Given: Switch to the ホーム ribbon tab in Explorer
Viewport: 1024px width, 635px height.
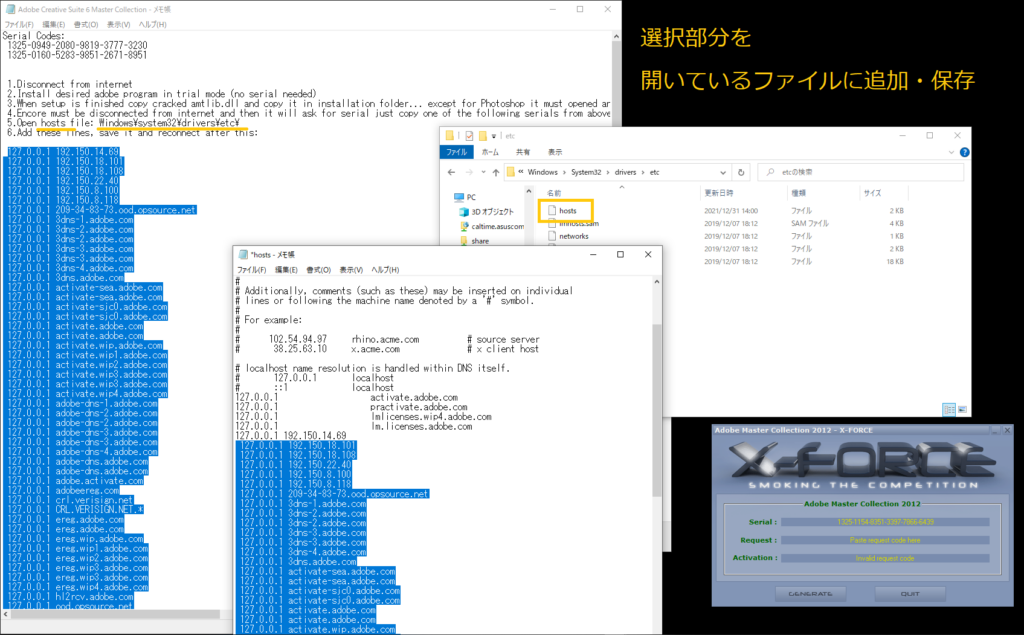Looking at the screenshot, I should pos(490,152).
